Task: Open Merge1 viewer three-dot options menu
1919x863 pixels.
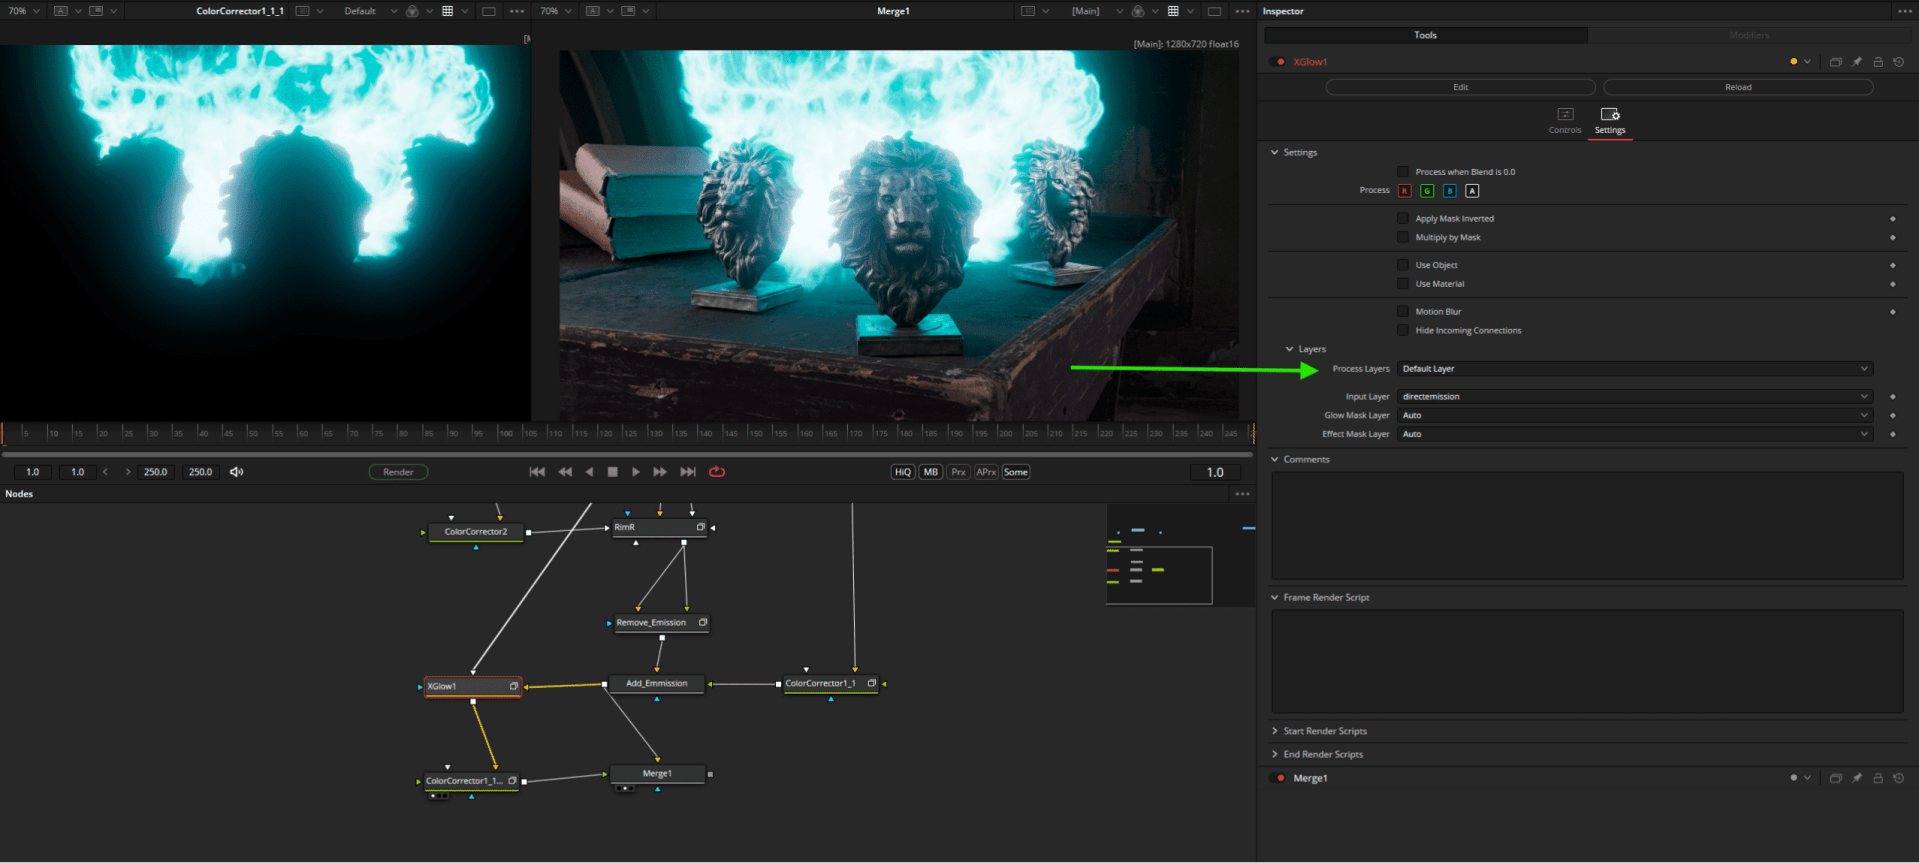Action: click(1243, 11)
